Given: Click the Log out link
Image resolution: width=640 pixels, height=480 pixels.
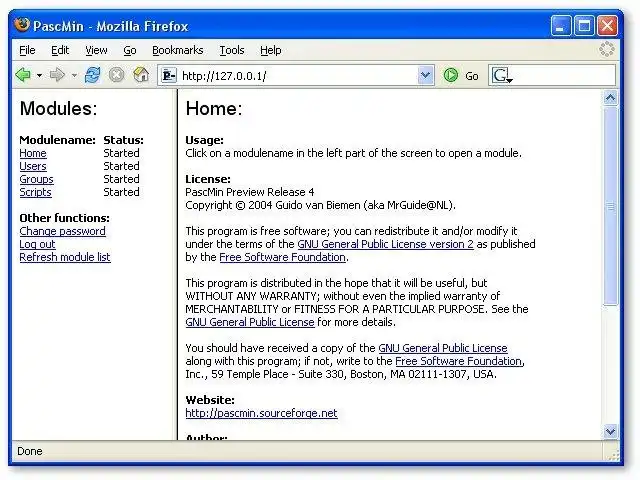Looking at the screenshot, I should (x=37, y=244).
